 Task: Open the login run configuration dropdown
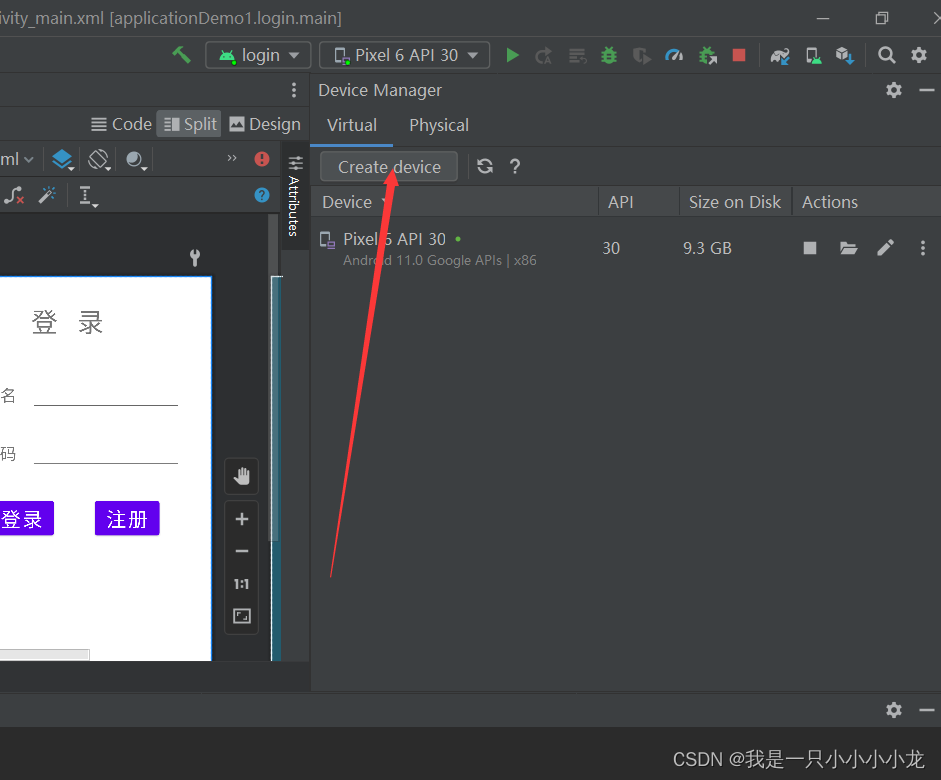pos(258,55)
